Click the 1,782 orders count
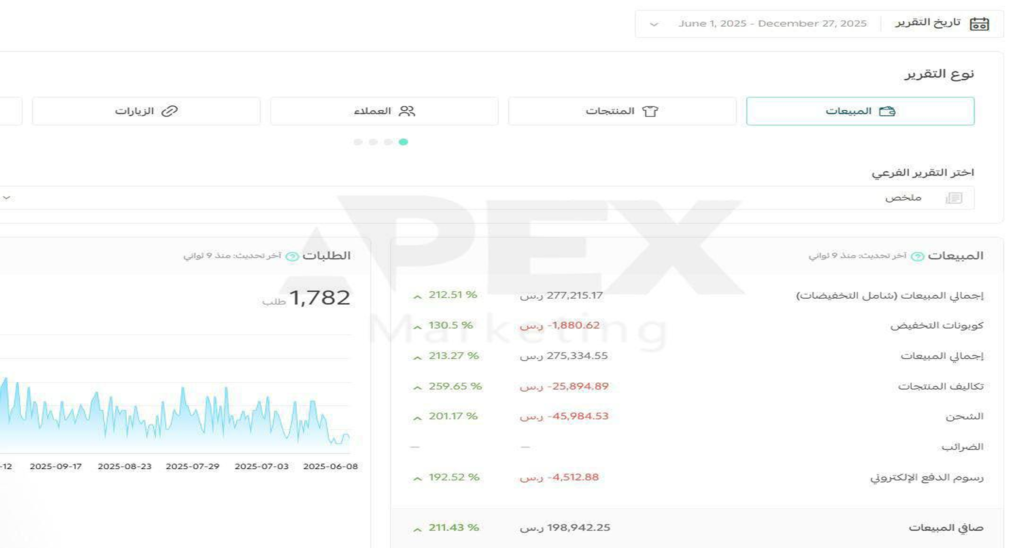The image size is (1024, 548). (x=319, y=298)
